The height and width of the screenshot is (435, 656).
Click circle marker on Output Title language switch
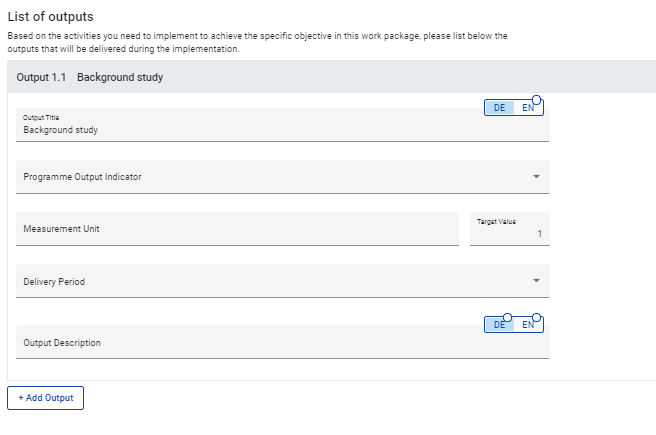click(x=537, y=100)
